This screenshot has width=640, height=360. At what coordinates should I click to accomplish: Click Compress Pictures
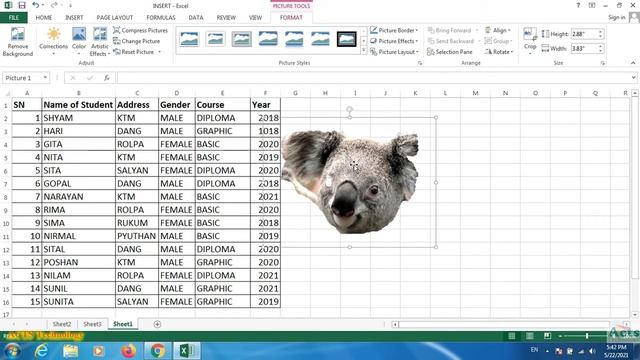point(140,30)
